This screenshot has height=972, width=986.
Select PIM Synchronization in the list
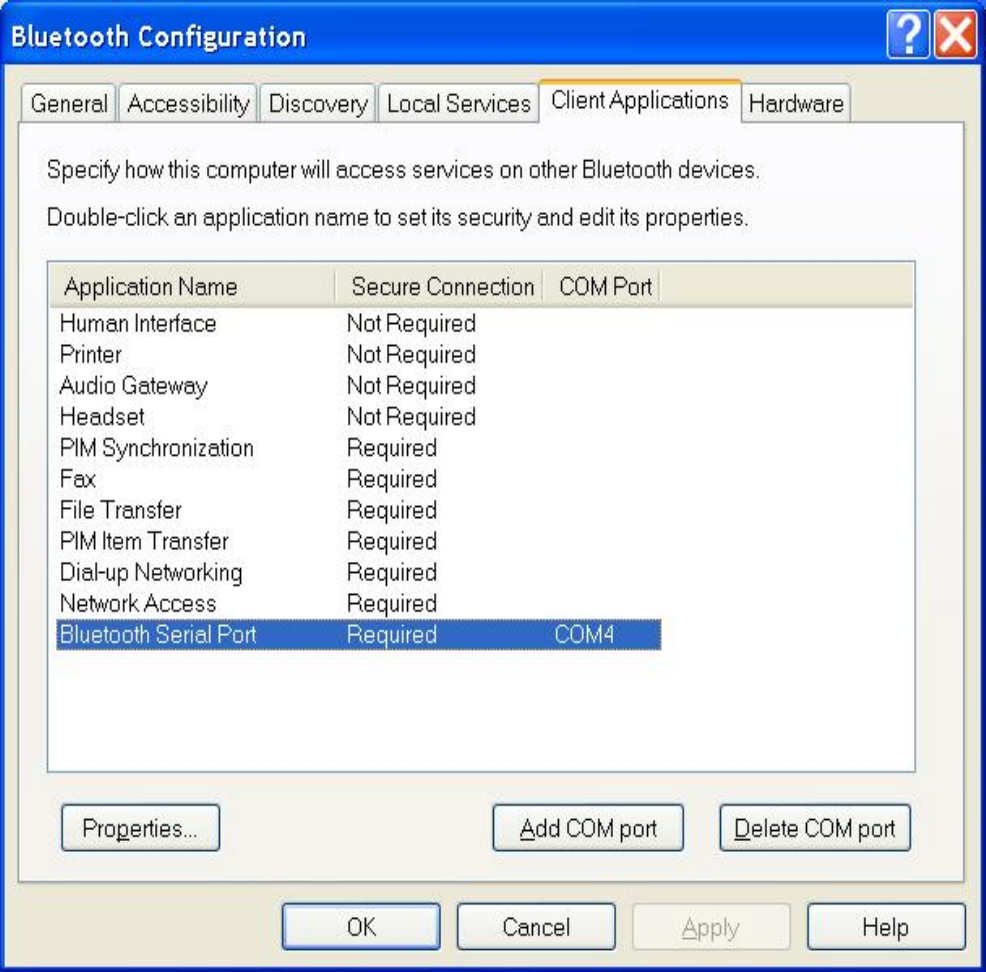pyautogui.click(x=358, y=448)
